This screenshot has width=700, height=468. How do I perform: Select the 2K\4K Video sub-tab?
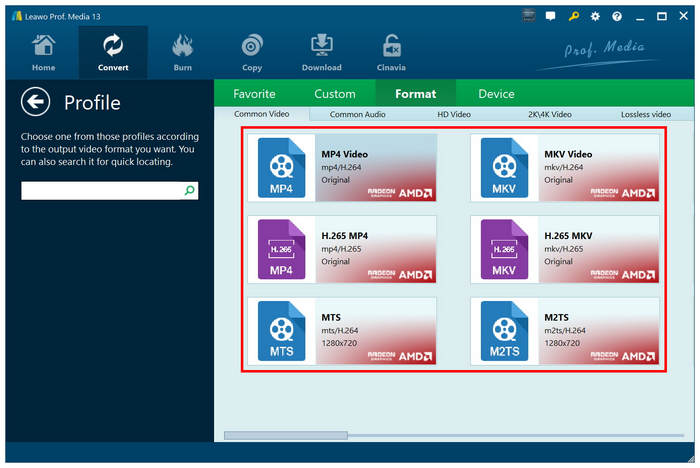click(550, 114)
